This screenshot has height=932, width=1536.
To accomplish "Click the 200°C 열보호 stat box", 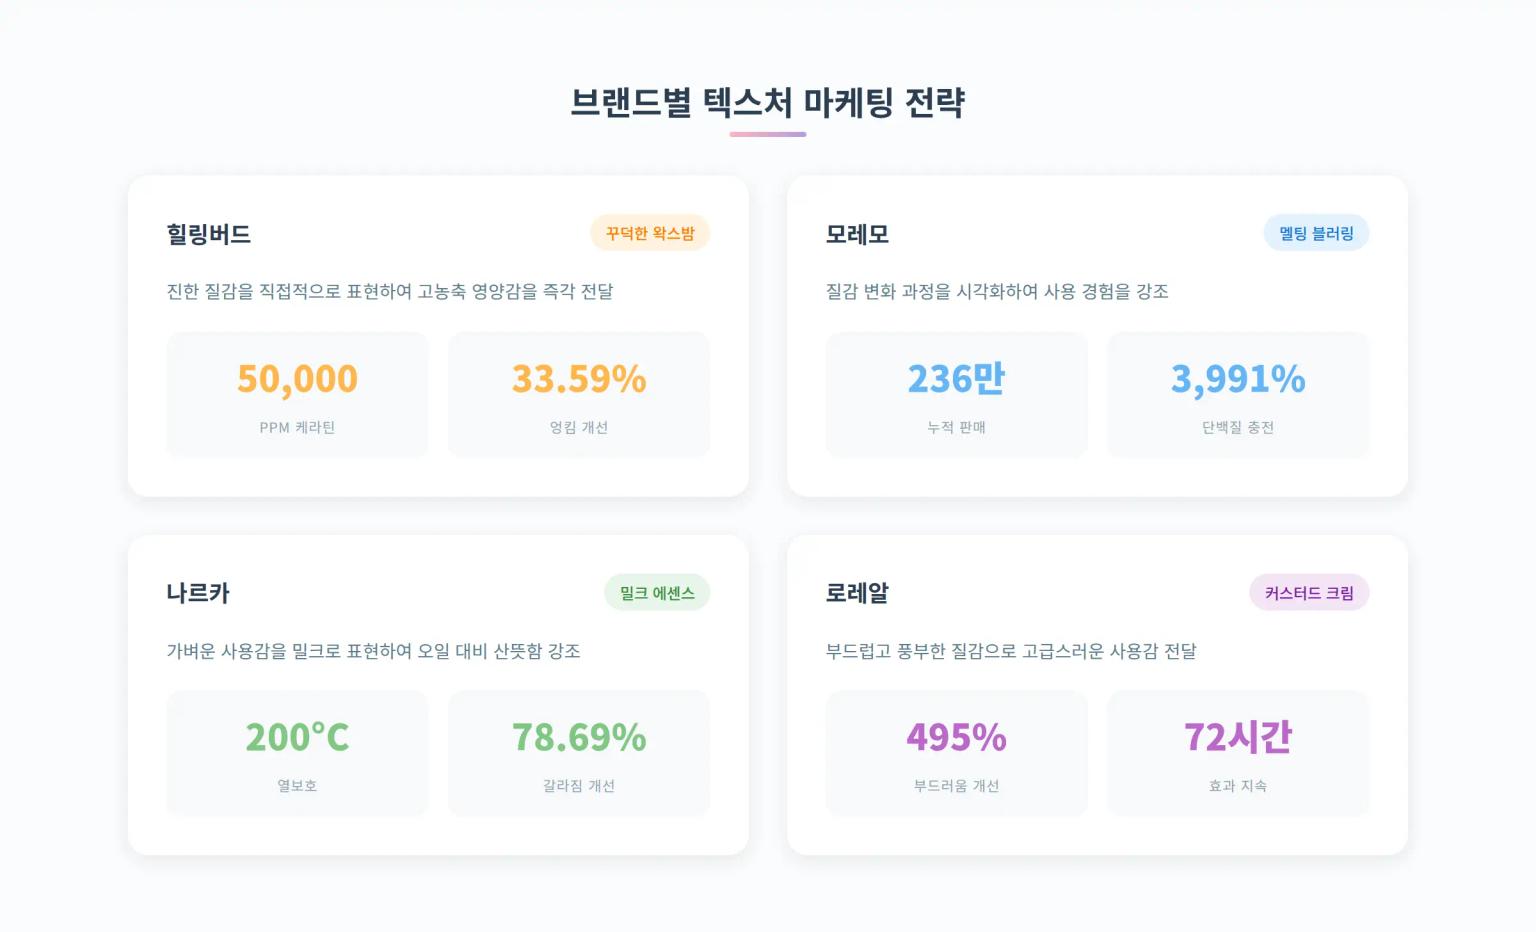I will tap(297, 754).
